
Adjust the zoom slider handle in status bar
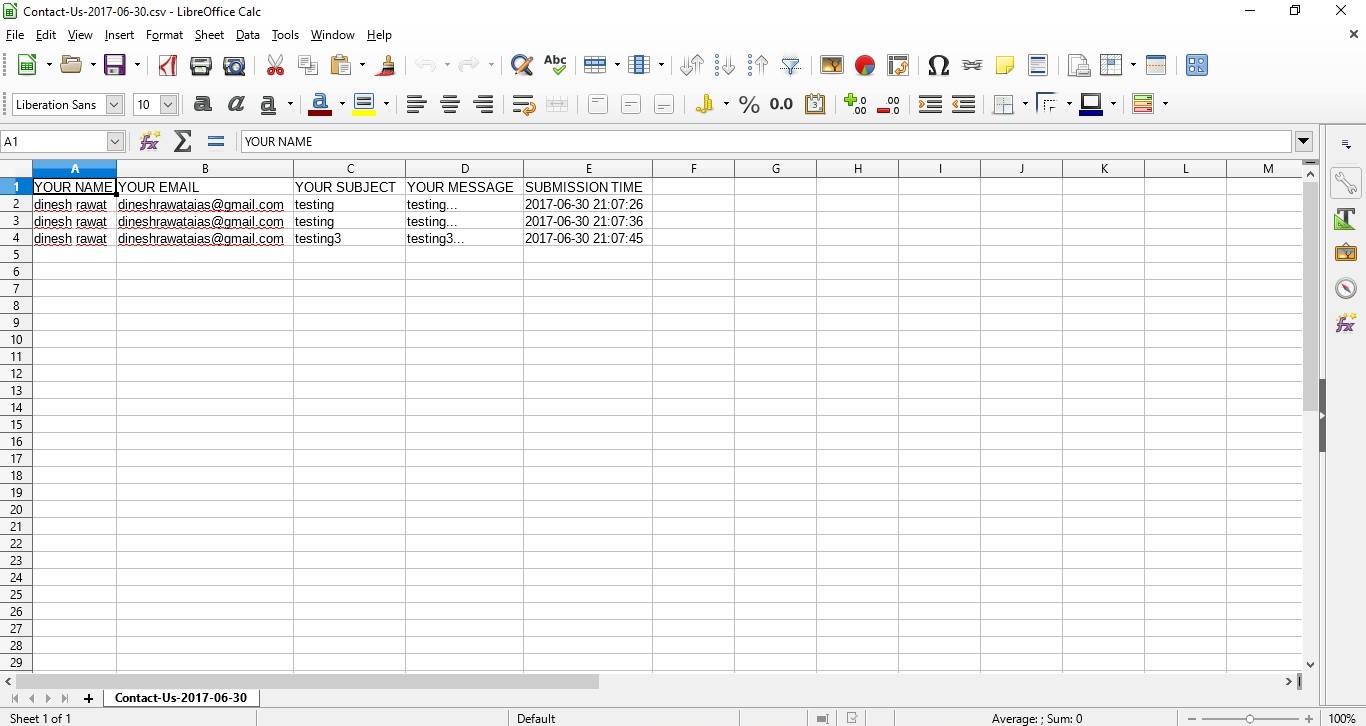pyautogui.click(x=1250, y=719)
